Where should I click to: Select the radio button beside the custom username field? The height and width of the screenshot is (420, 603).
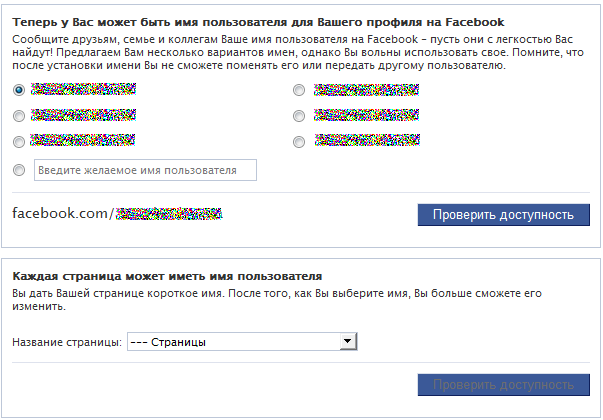point(19,170)
